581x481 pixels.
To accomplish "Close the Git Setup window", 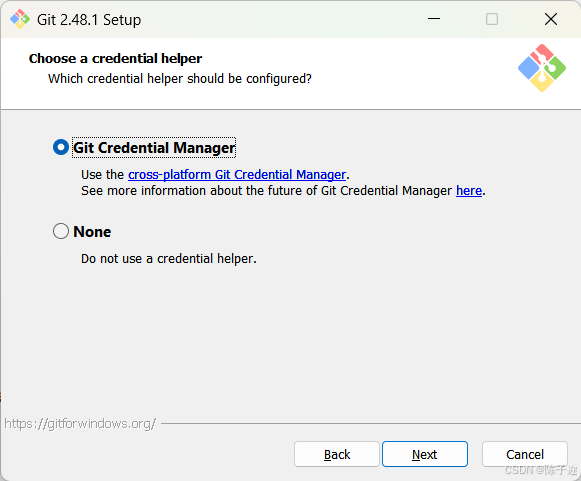I will [x=551, y=19].
